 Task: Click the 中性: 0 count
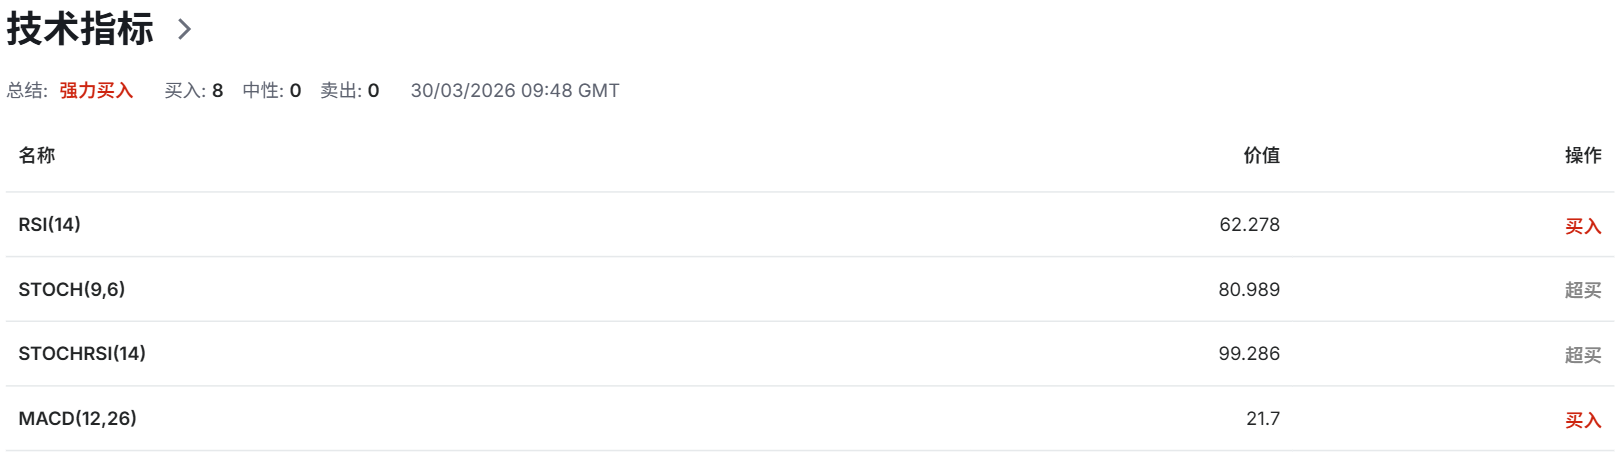tap(272, 91)
